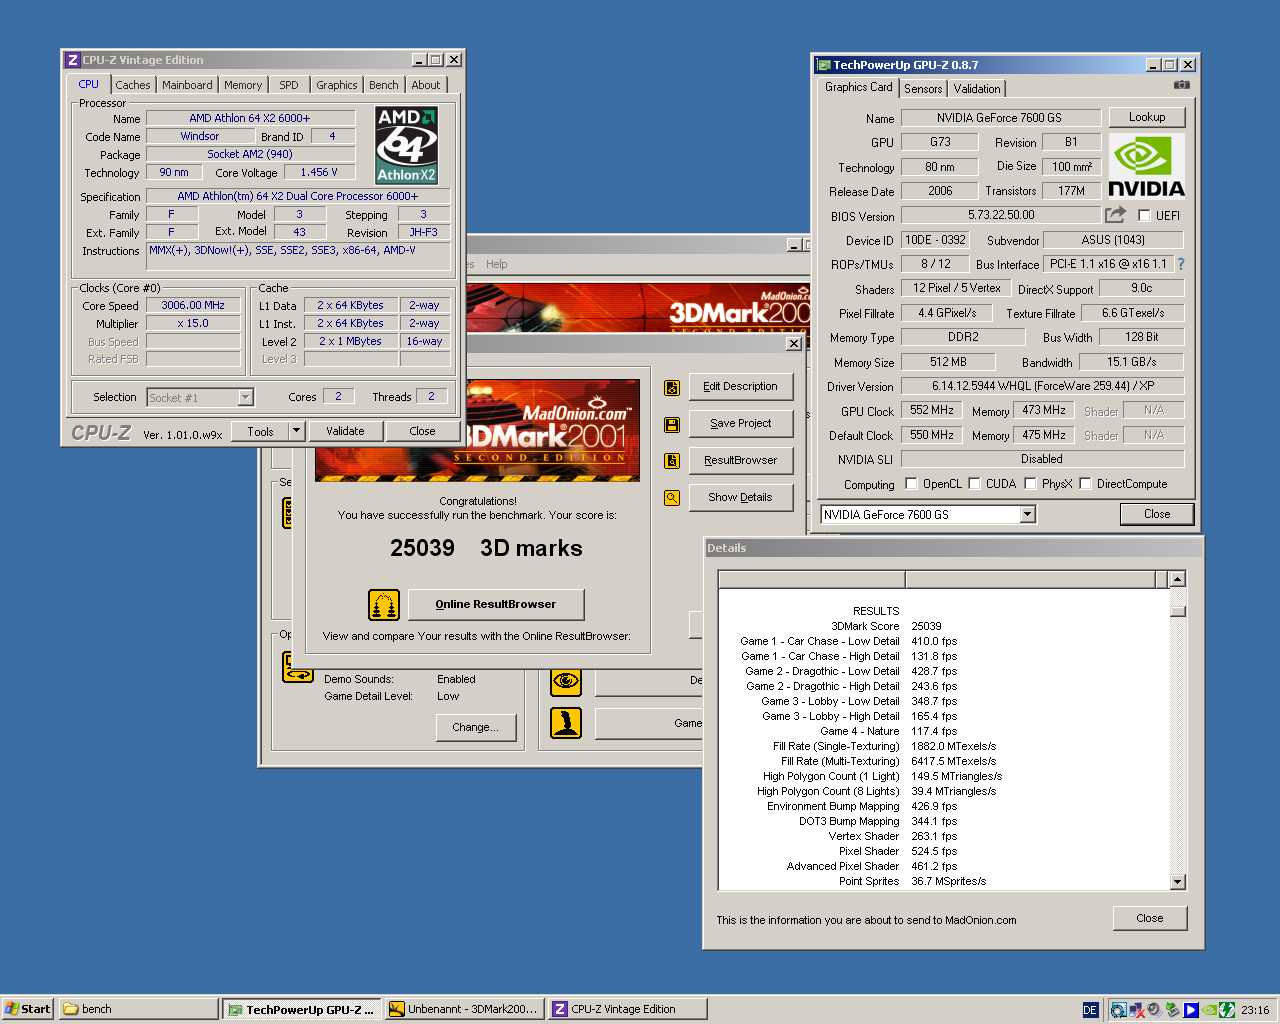Switch to the SPD tab in CPU-Z
The width and height of the screenshot is (1280, 1024).
(x=289, y=85)
